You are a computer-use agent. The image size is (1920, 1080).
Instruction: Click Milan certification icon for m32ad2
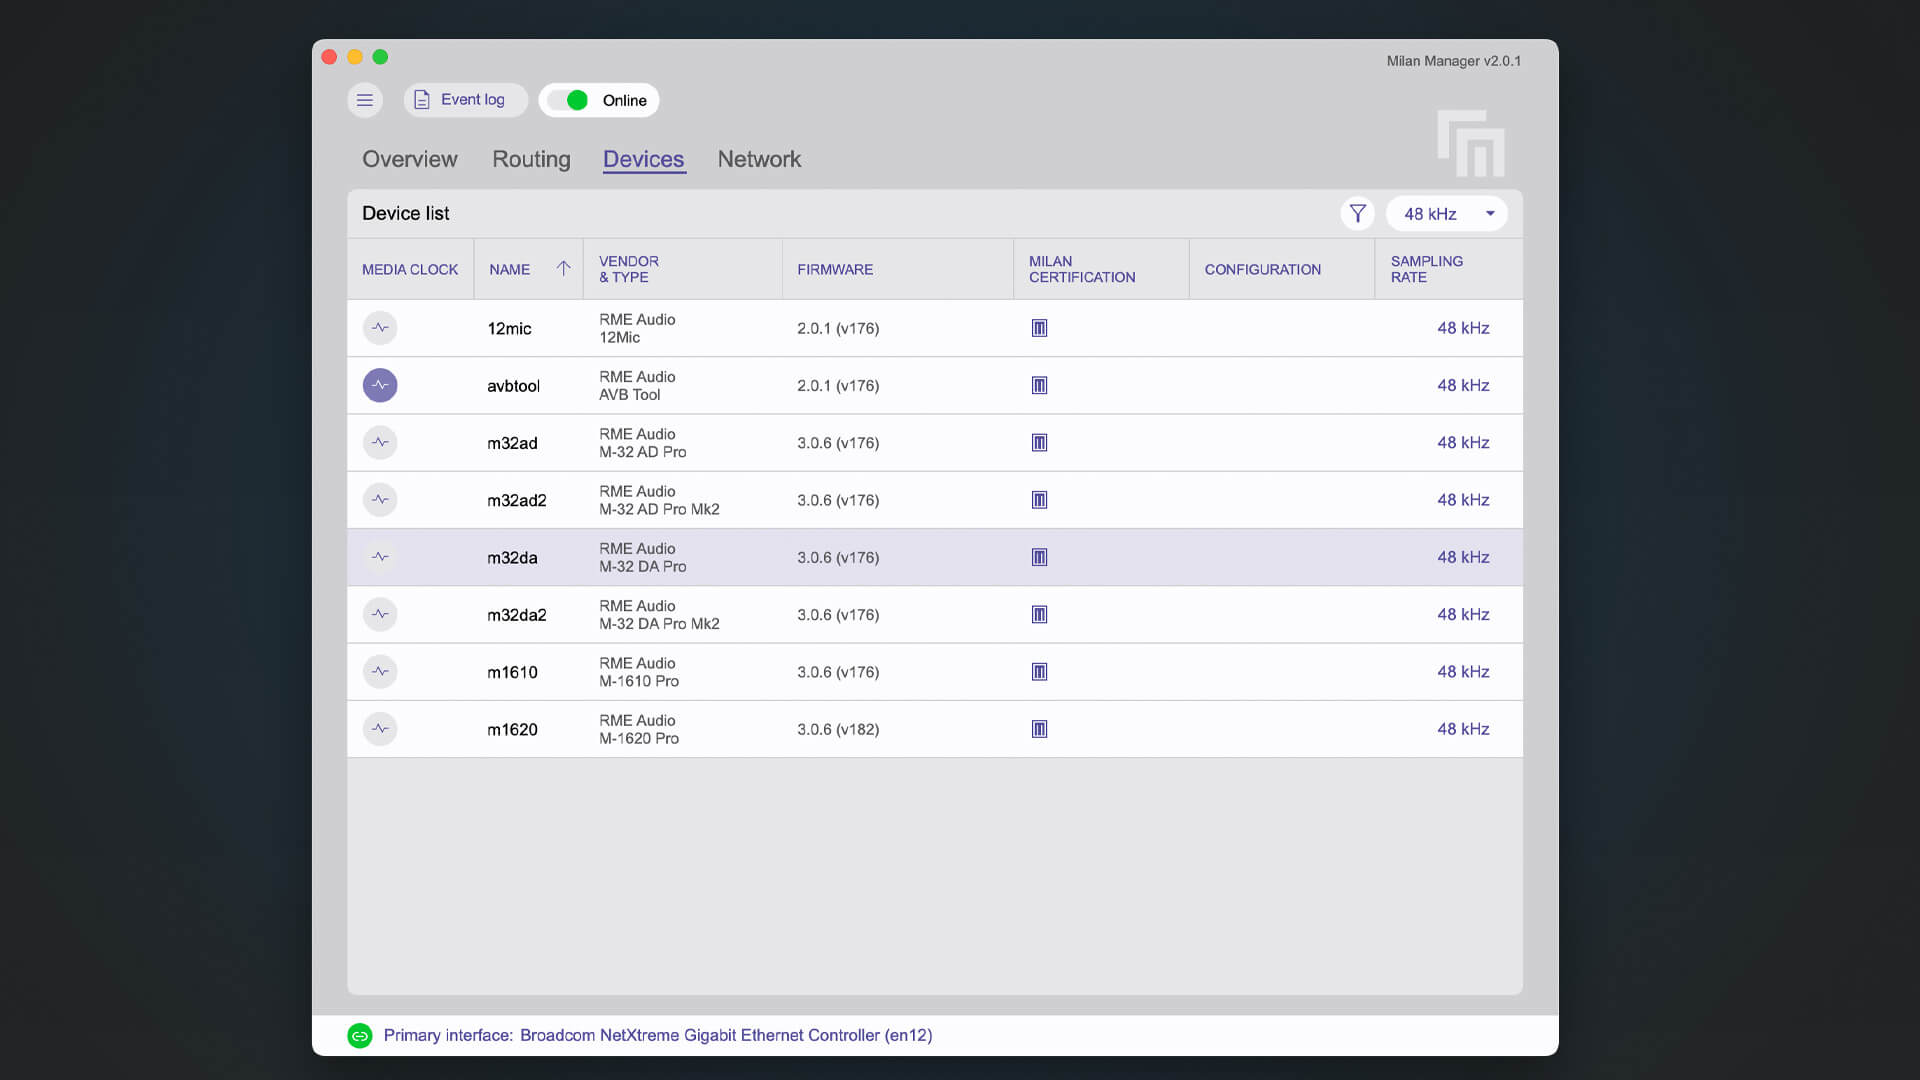click(x=1039, y=500)
